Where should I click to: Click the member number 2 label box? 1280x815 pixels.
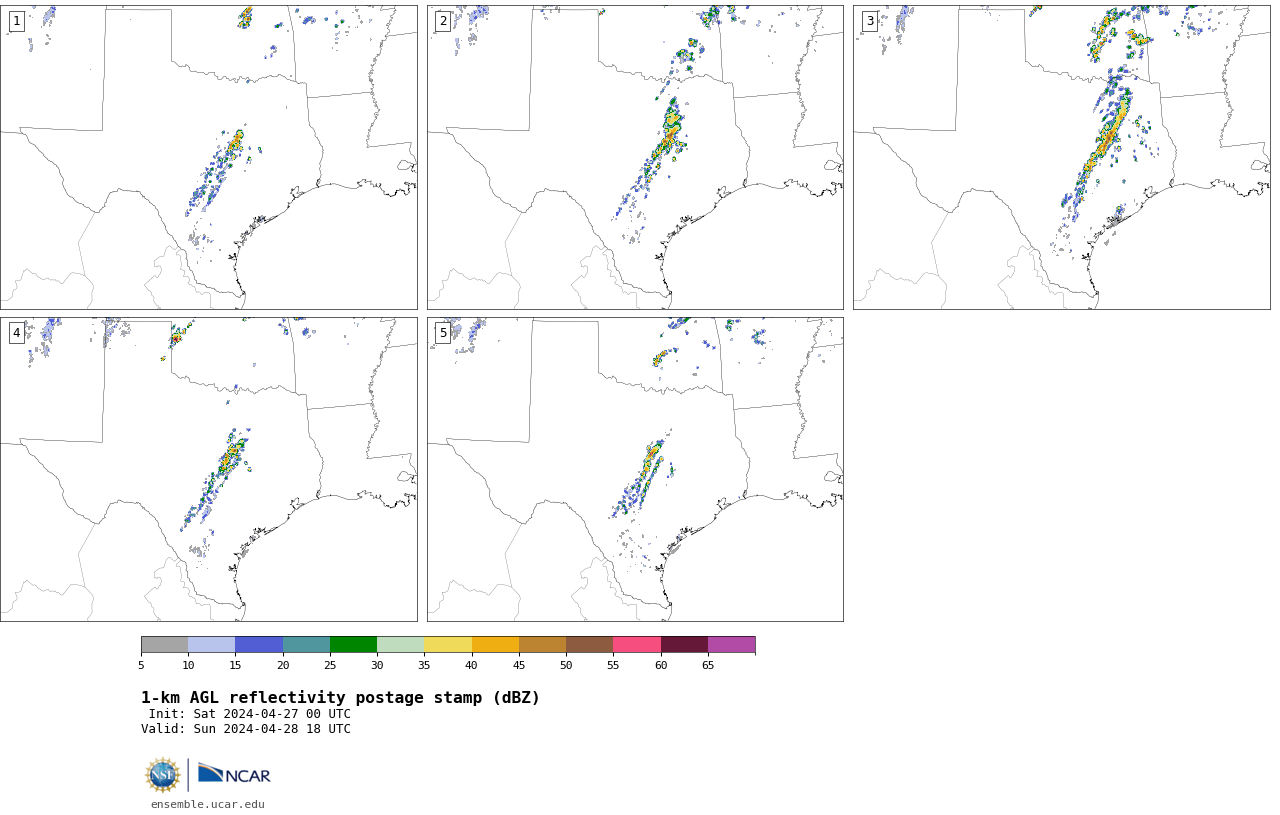click(443, 21)
